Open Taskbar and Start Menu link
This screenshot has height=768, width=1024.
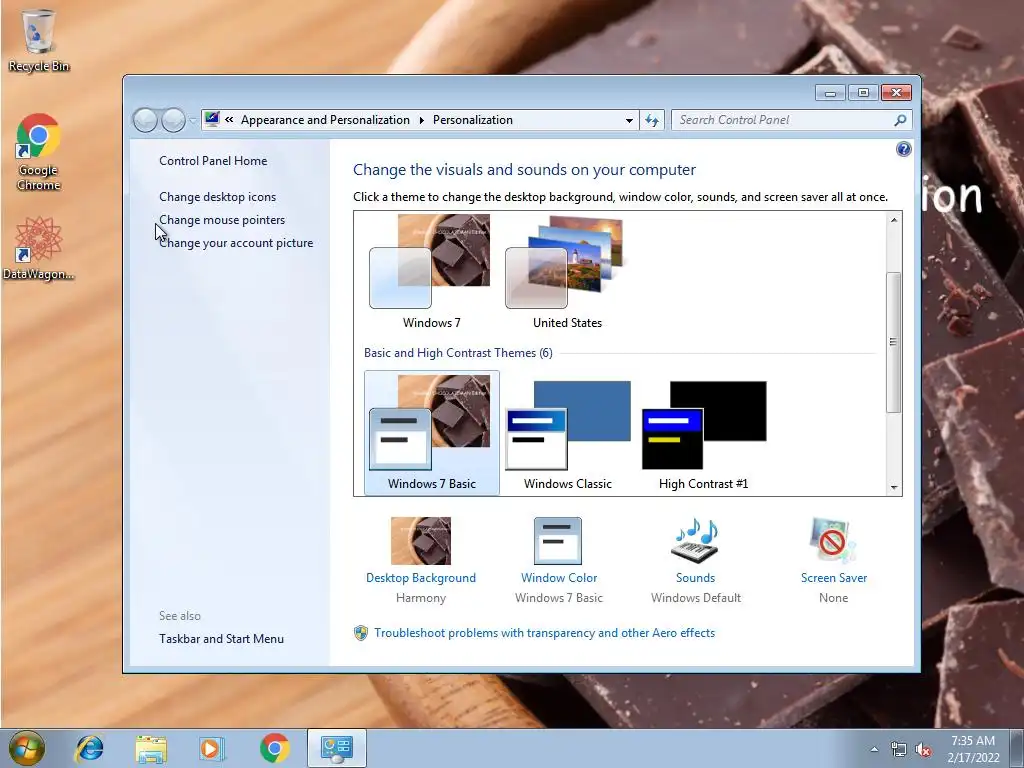click(221, 639)
